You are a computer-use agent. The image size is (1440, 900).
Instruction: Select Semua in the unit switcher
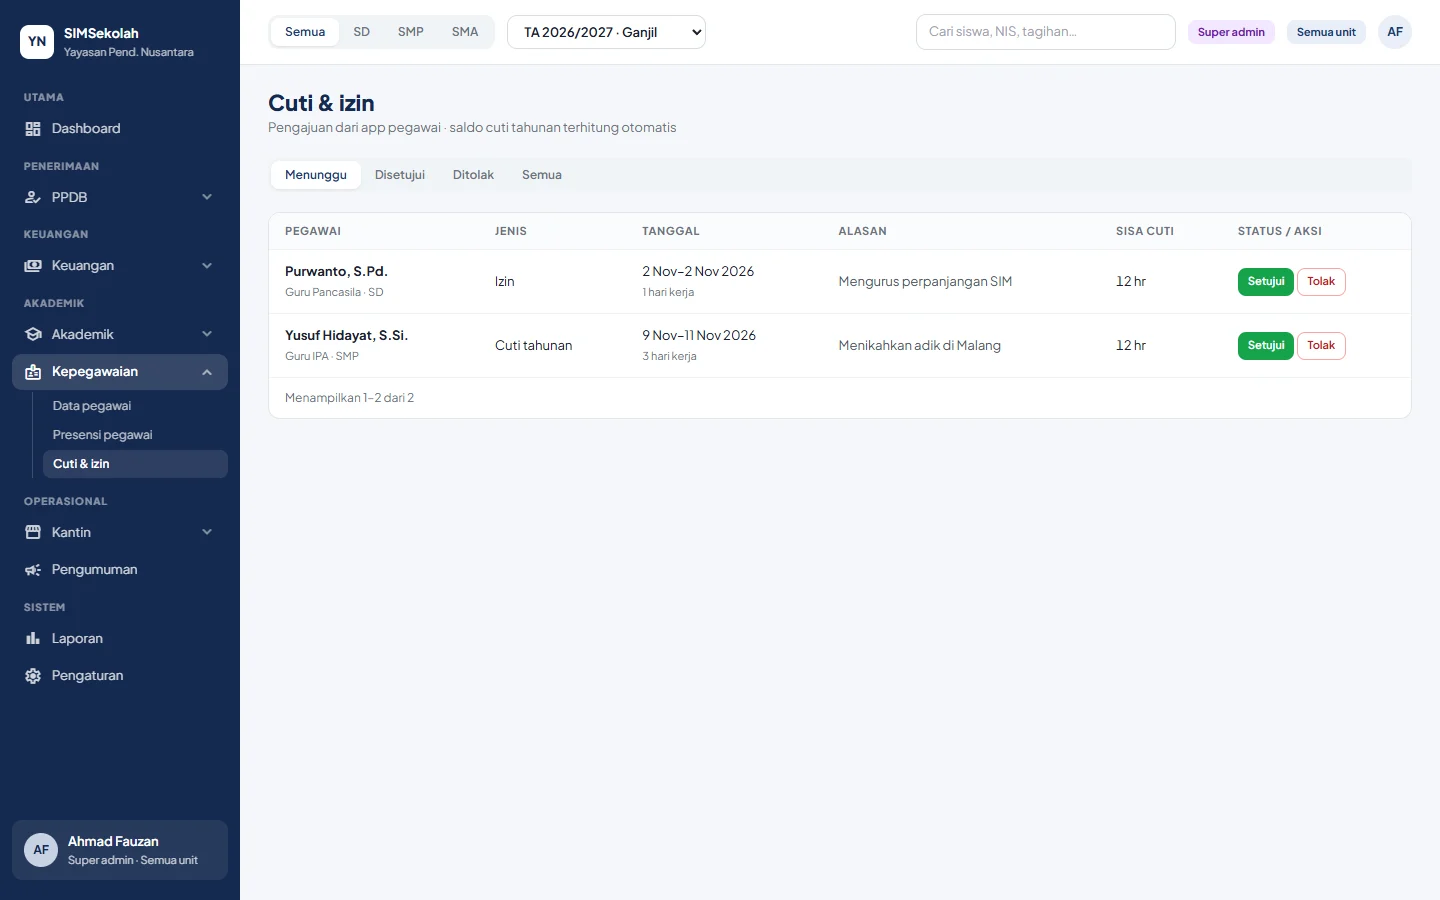pyautogui.click(x=305, y=32)
